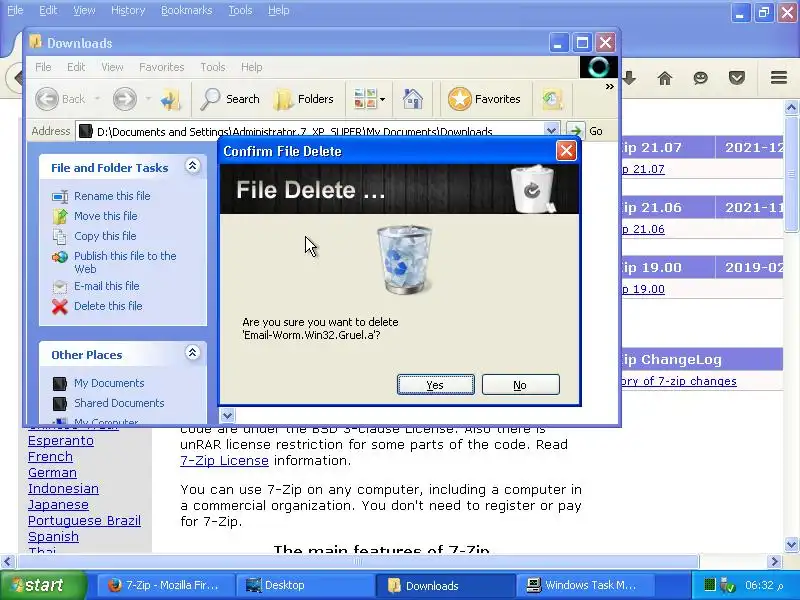
Task: Click the History icon in Explorer toolbar
Action: coord(552,98)
